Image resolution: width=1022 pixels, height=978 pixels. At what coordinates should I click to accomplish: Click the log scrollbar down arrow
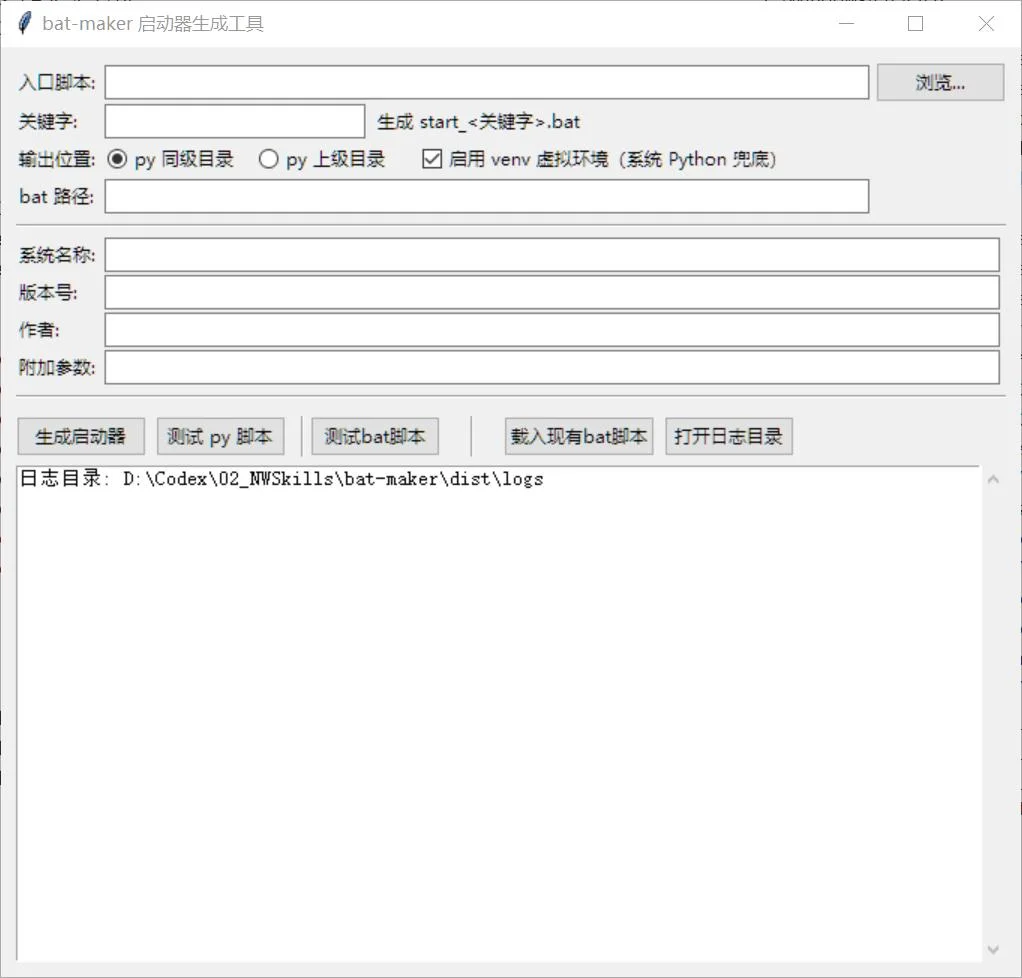[x=993, y=949]
